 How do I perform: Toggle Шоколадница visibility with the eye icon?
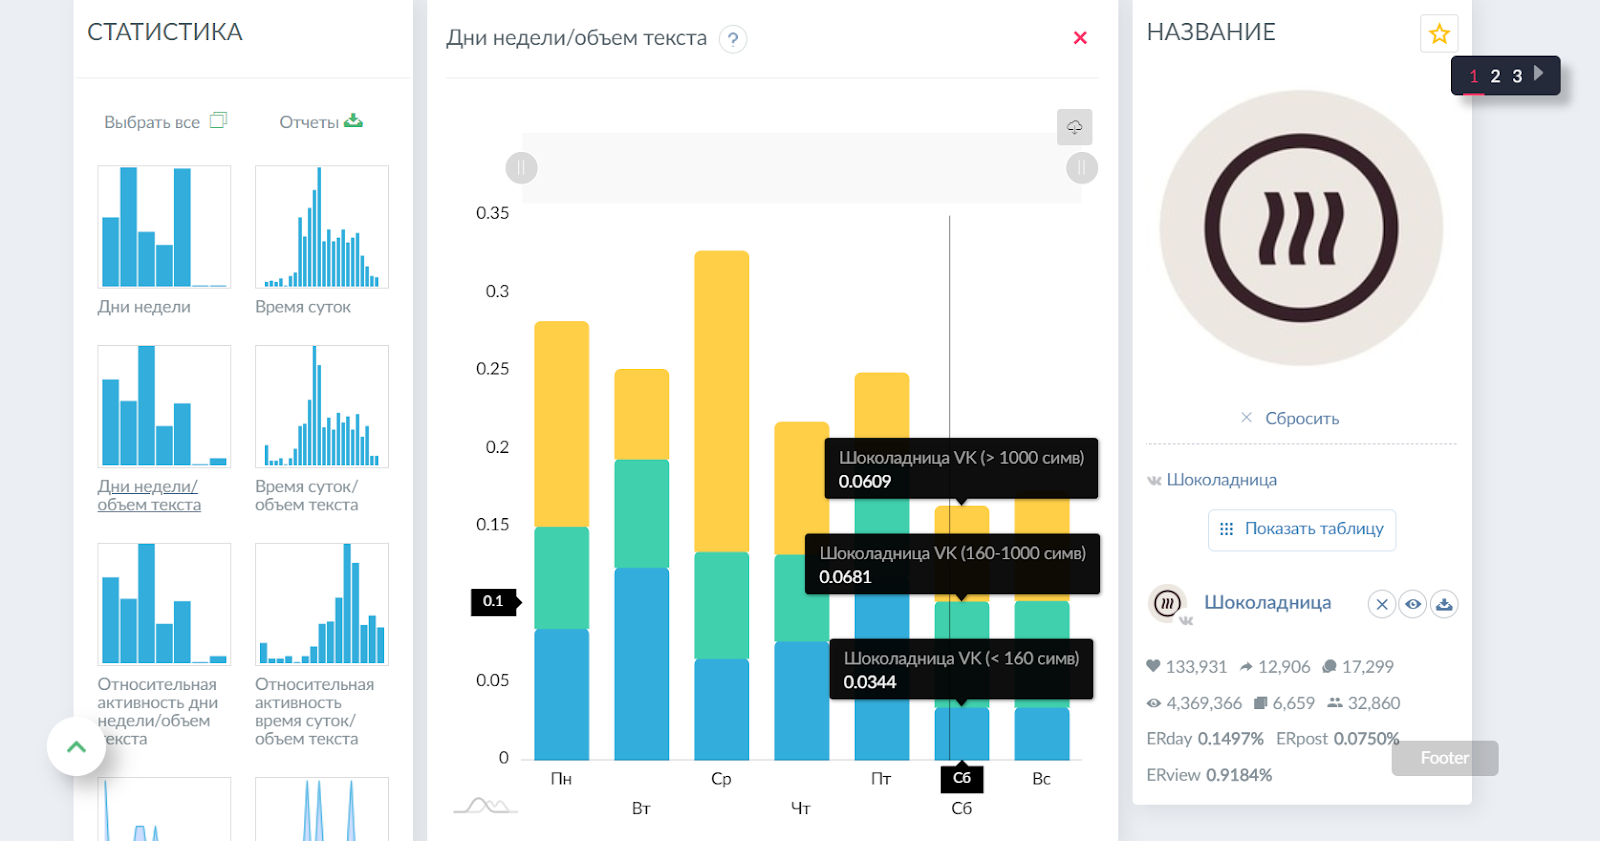(x=1412, y=604)
